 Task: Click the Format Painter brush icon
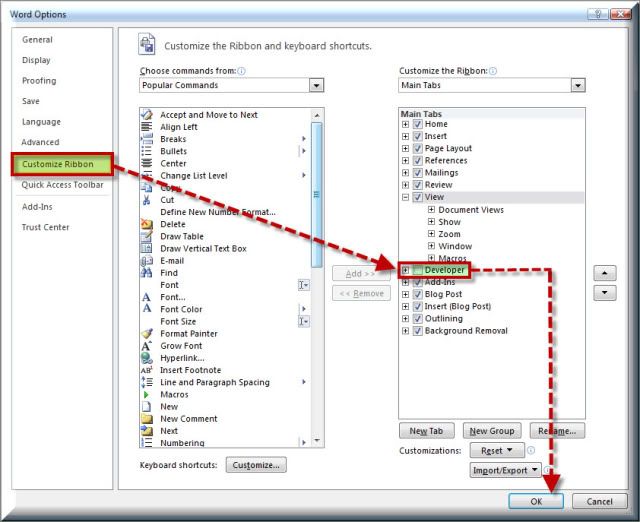click(147, 333)
